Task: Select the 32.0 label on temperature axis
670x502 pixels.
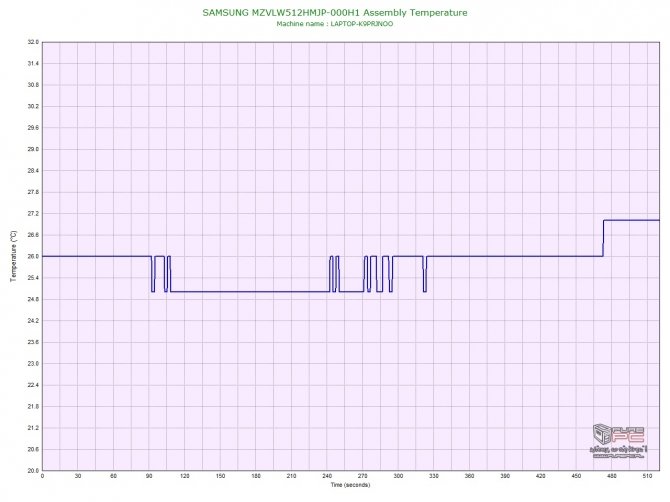Action: pyautogui.click(x=33, y=42)
